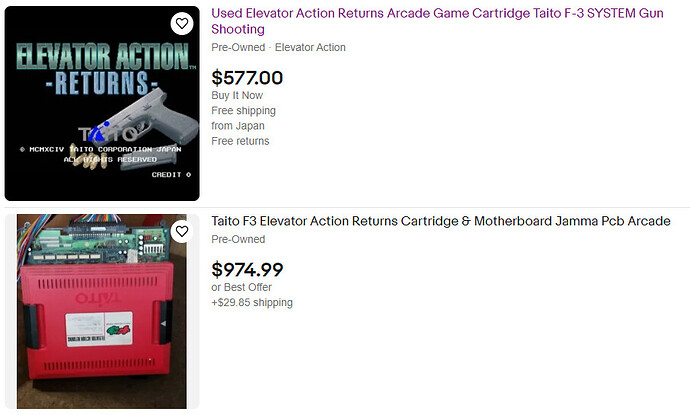Click the Pre-Owned label under Taito F3 listing

(x=238, y=239)
